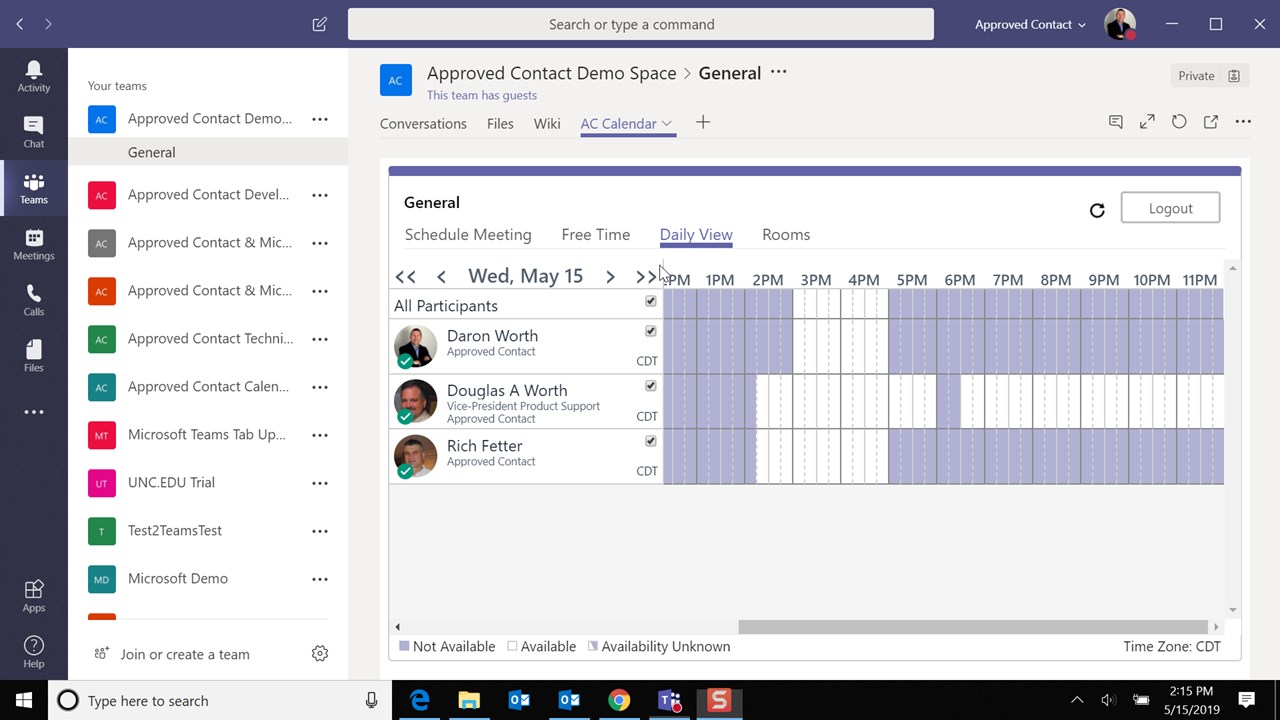Open Calls in the sidebar
Image resolution: width=1280 pixels, height=720 pixels.
(34, 300)
